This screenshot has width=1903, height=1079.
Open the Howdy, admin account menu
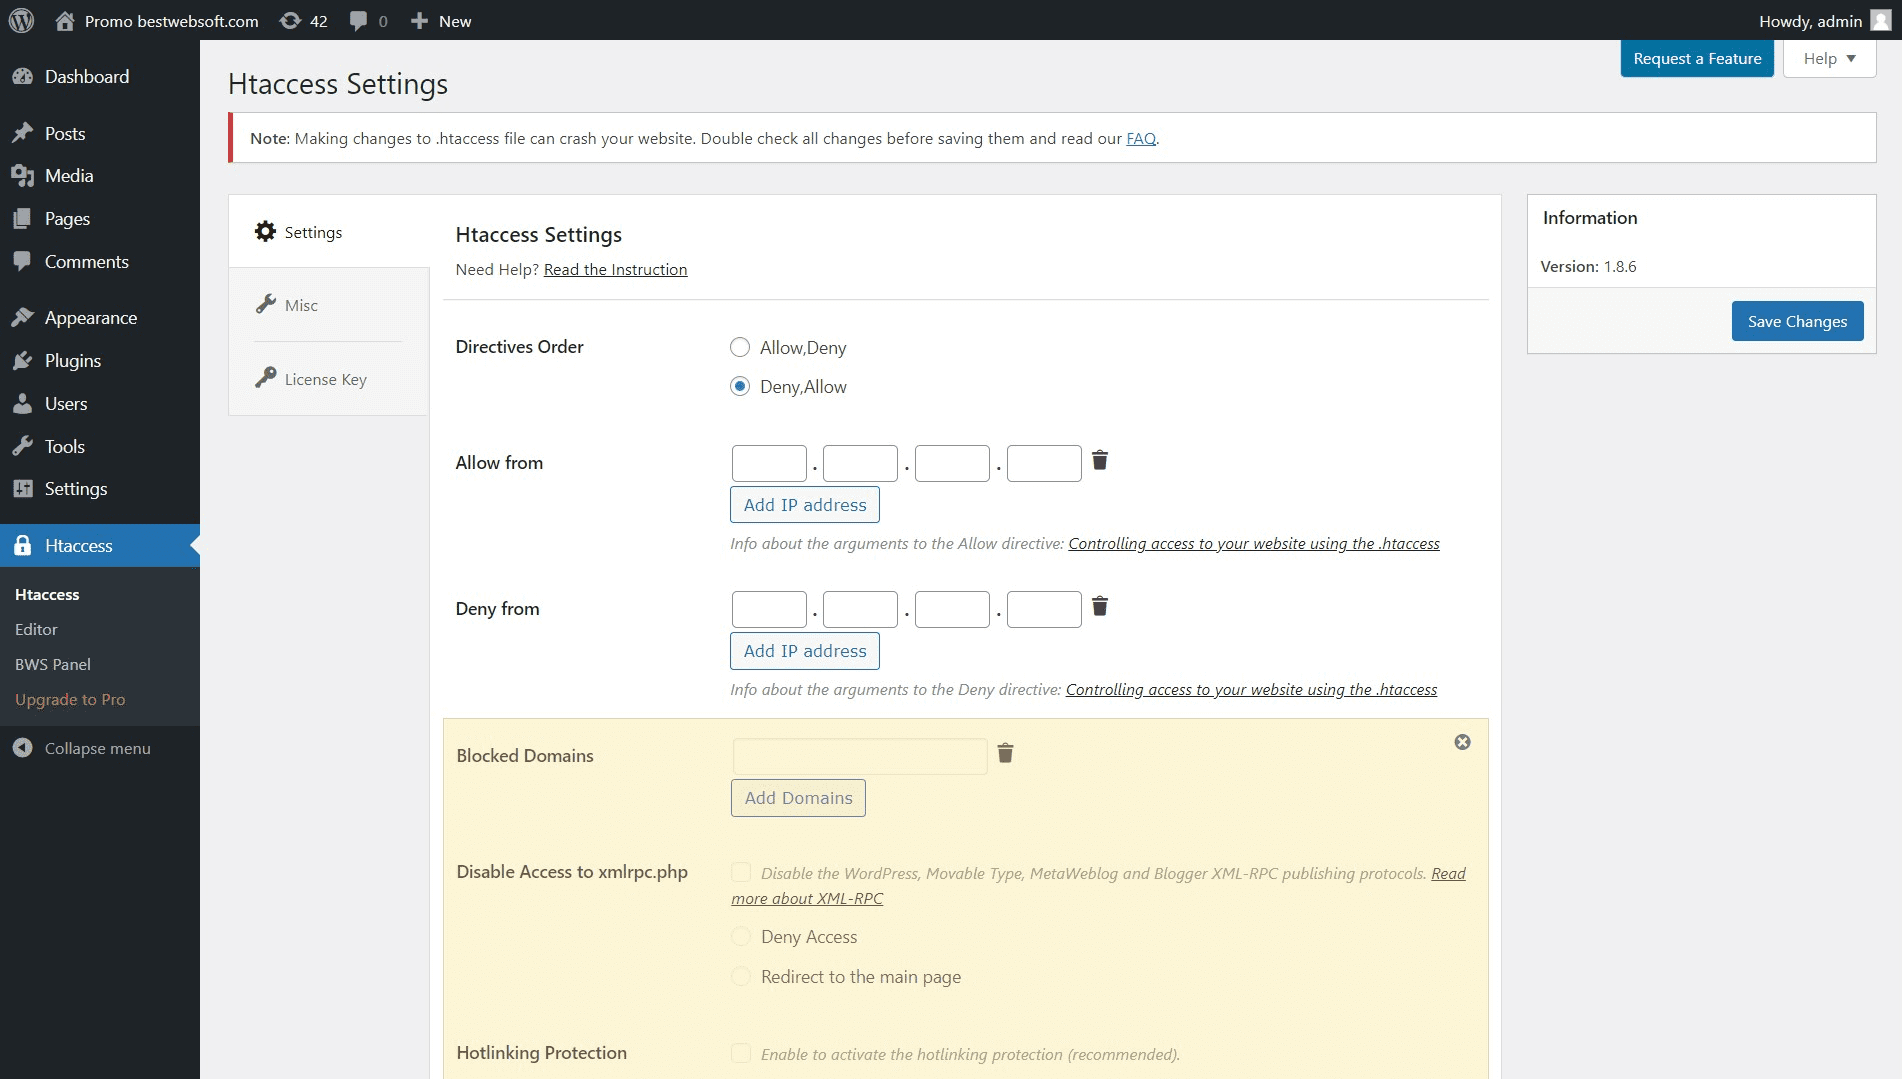(x=1823, y=21)
